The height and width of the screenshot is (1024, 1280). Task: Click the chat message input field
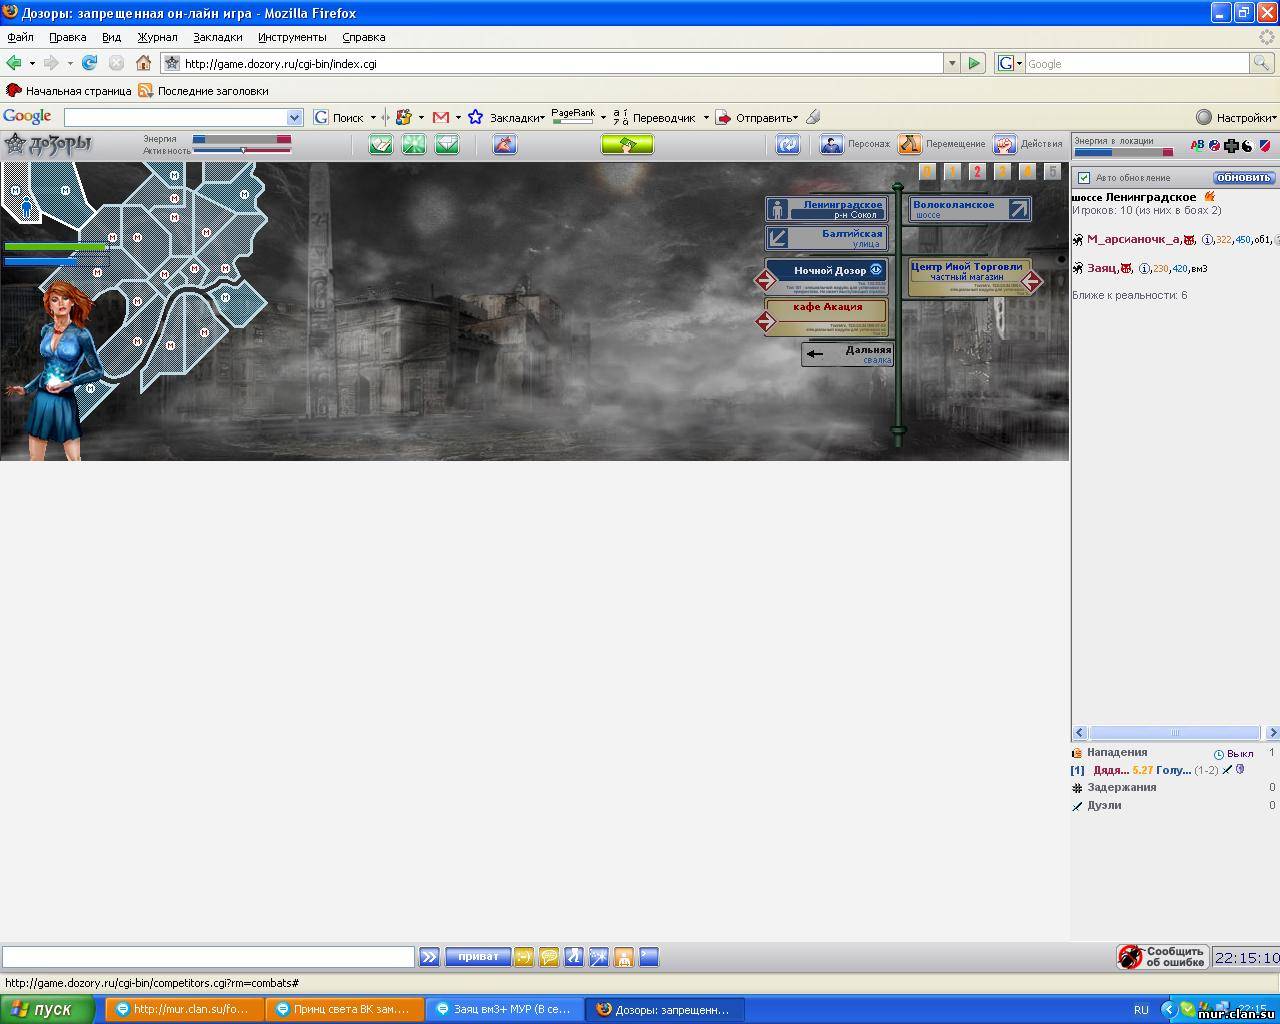pos(208,957)
